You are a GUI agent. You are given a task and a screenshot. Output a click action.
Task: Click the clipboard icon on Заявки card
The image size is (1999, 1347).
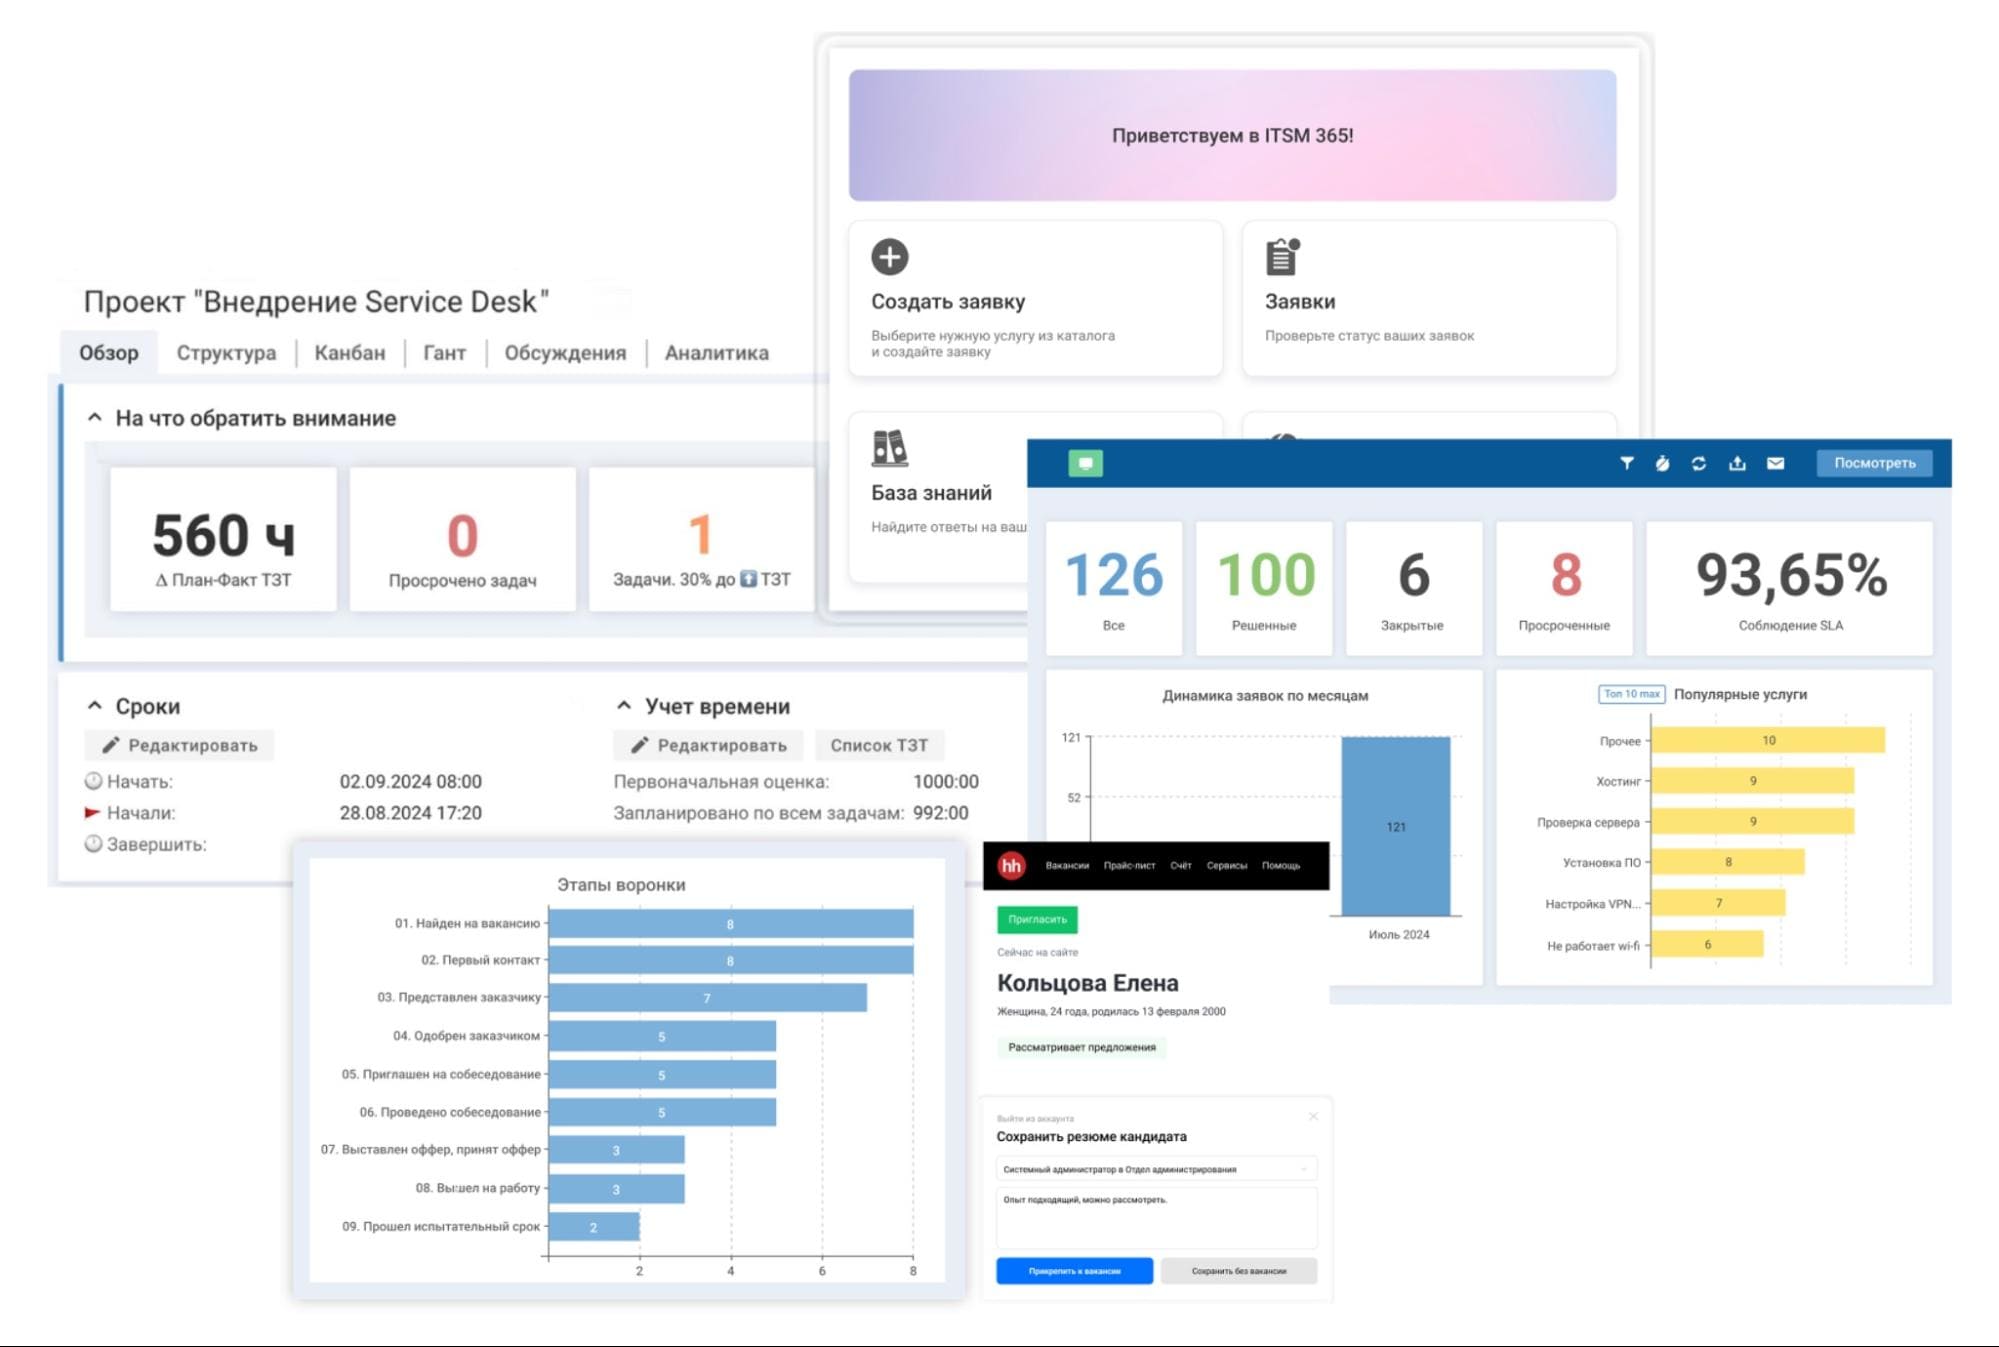tap(1282, 257)
